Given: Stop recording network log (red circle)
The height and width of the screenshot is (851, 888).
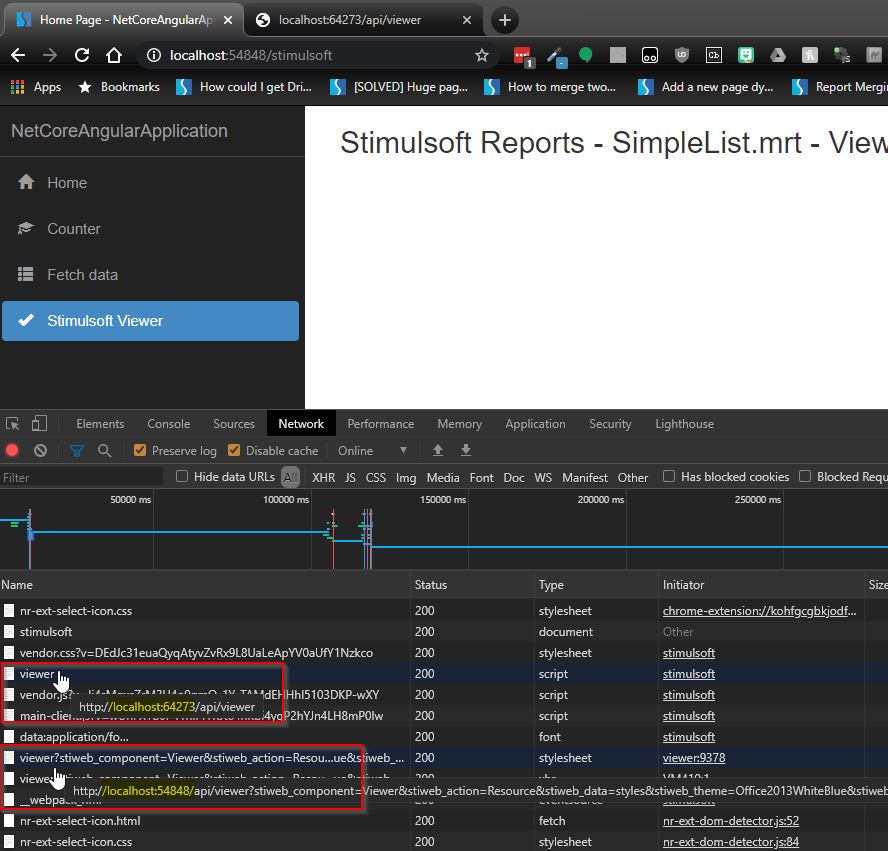Looking at the screenshot, I should coord(12,450).
